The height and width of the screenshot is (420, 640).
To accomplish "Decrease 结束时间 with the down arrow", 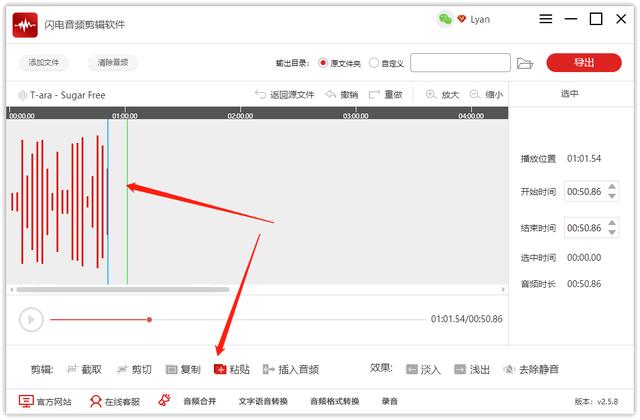I will [611, 233].
